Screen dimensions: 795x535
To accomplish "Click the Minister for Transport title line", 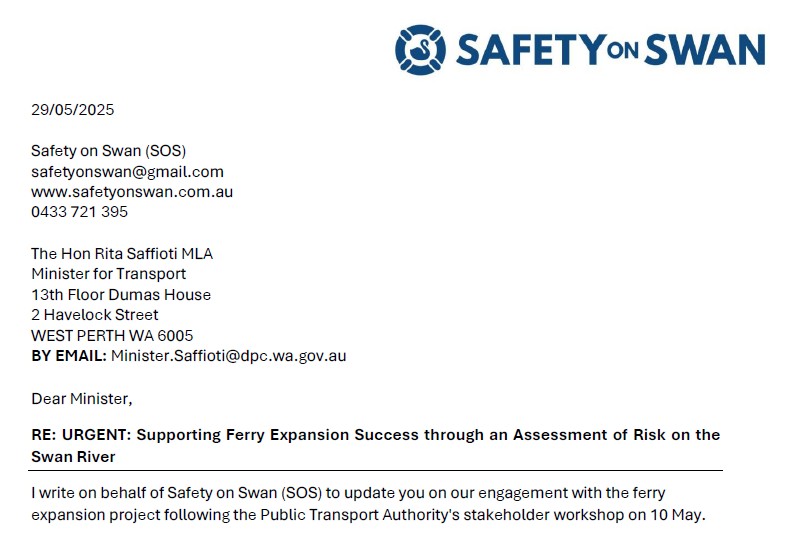I will (x=108, y=274).
